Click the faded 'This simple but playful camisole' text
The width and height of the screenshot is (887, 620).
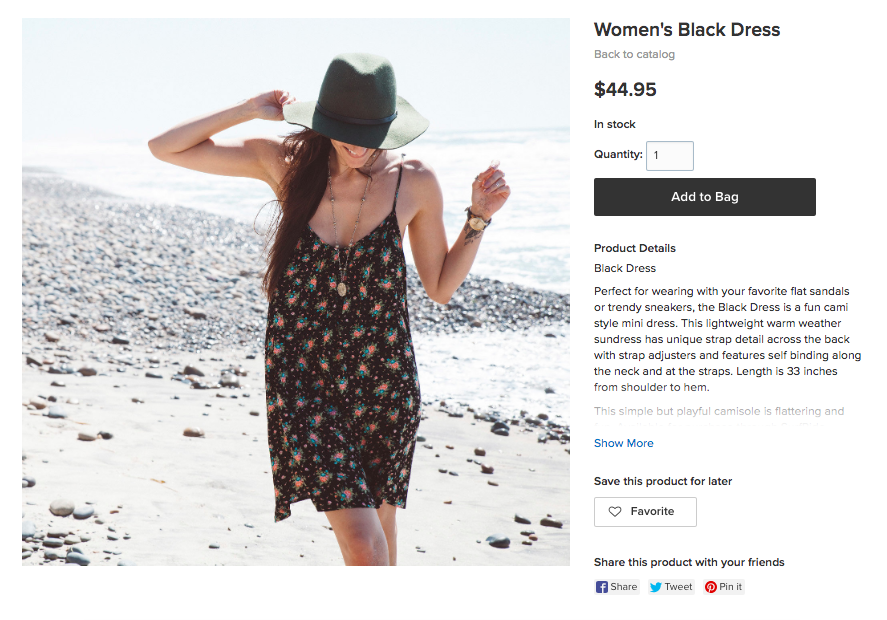tap(718, 411)
